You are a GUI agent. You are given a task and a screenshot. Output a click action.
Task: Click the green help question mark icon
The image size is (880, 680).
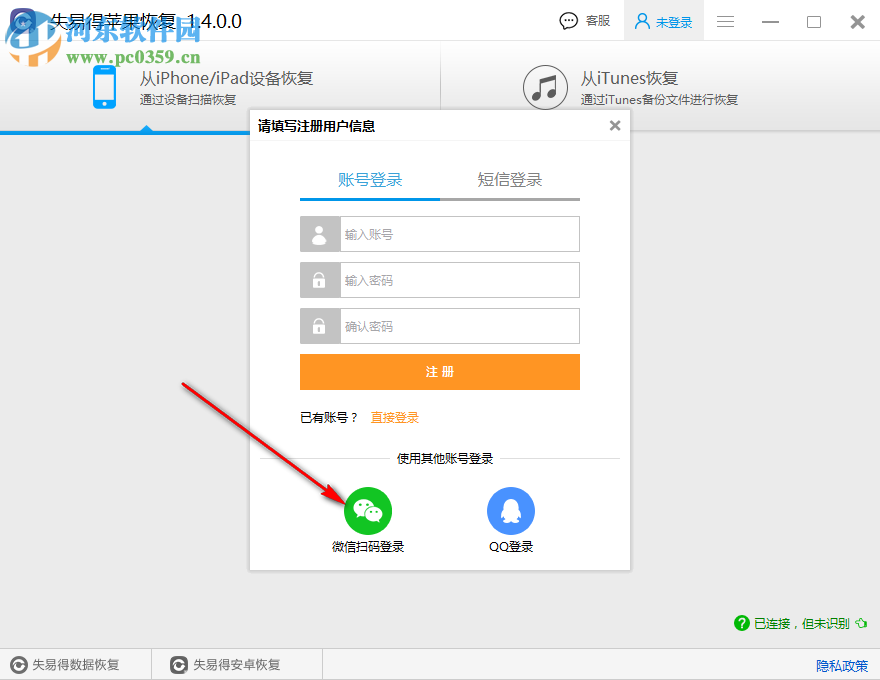click(x=742, y=623)
